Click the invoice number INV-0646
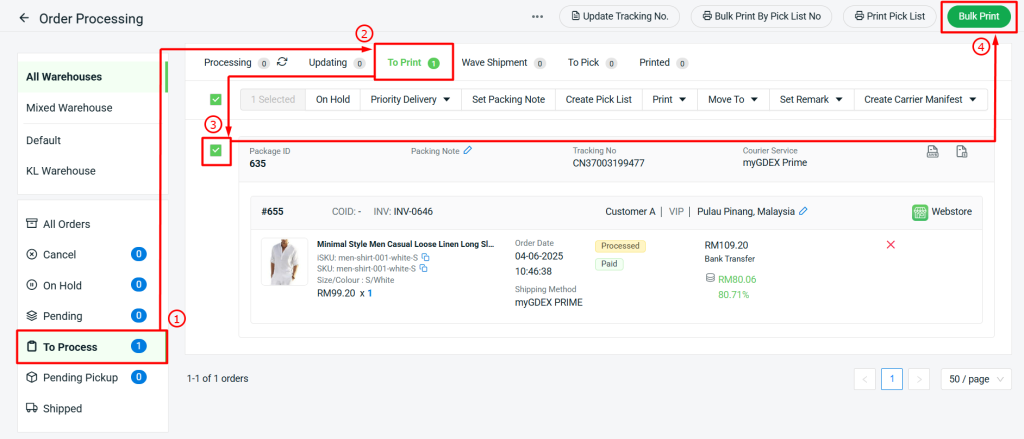The width and height of the screenshot is (1024, 439). 413,212
